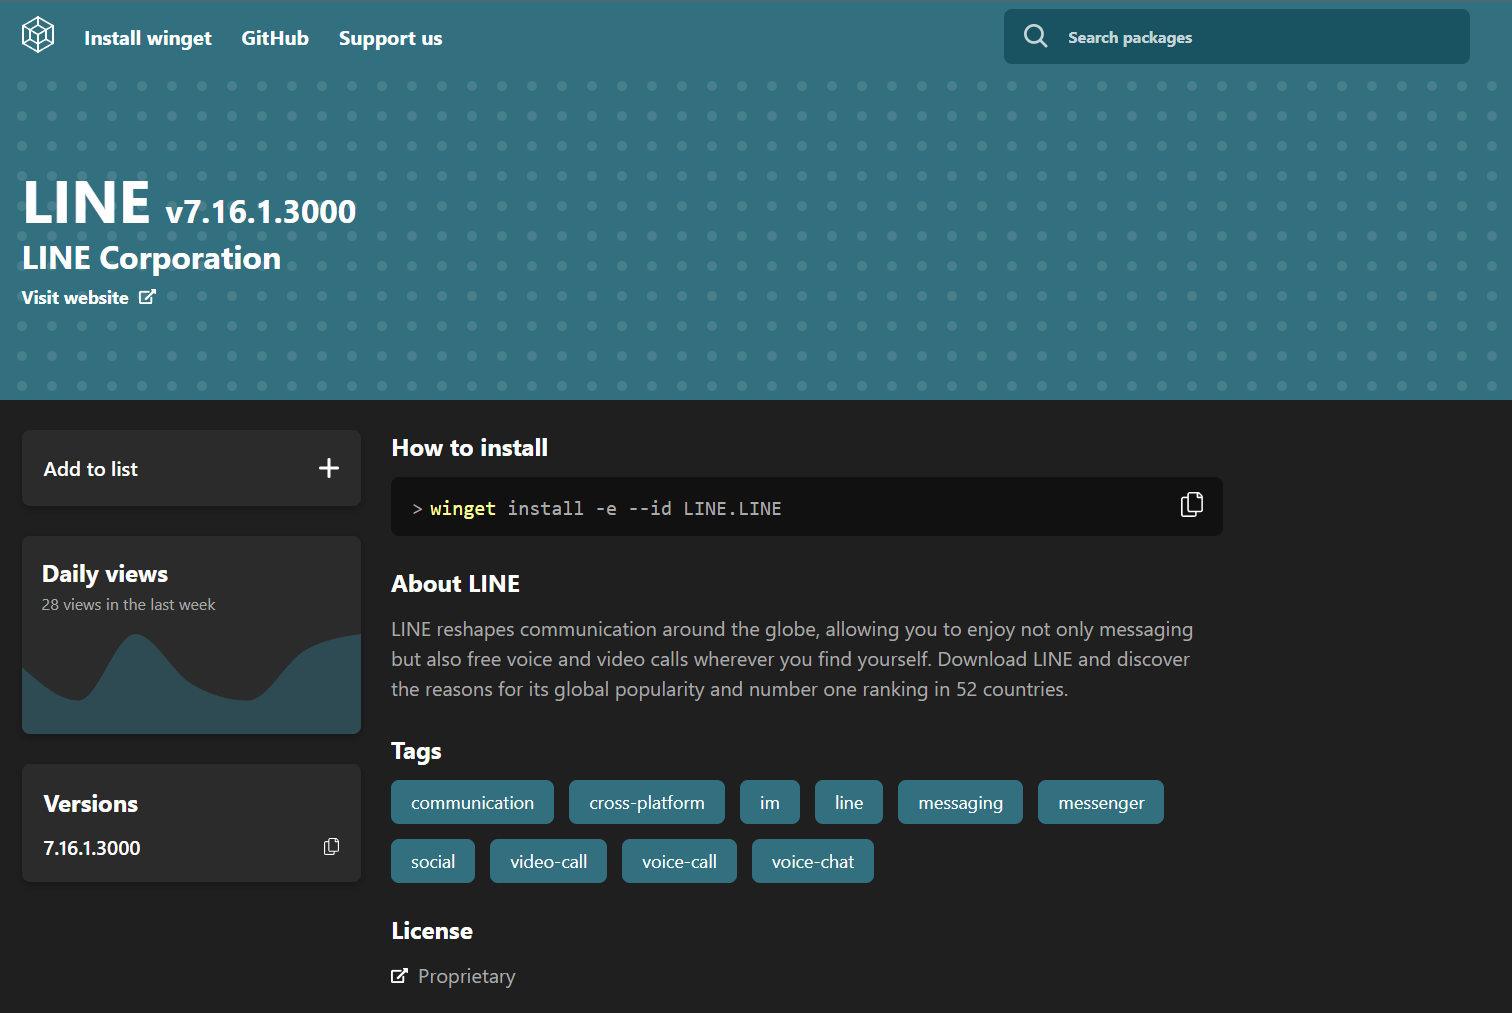1512x1013 pixels.
Task: Open the Proprietary license link
Action: point(466,976)
